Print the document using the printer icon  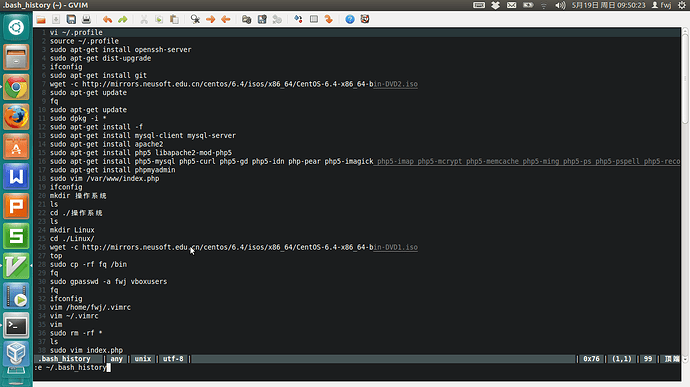click(86, 19)
